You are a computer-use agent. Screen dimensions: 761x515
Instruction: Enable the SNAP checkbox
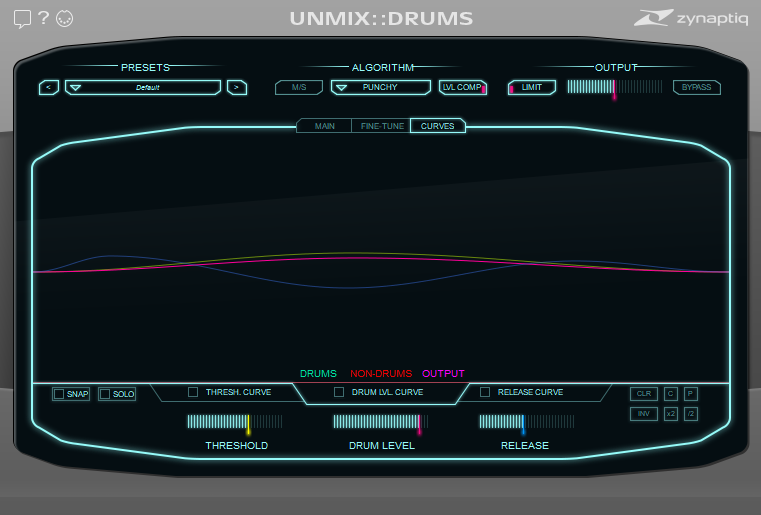[x=59, y=394]
